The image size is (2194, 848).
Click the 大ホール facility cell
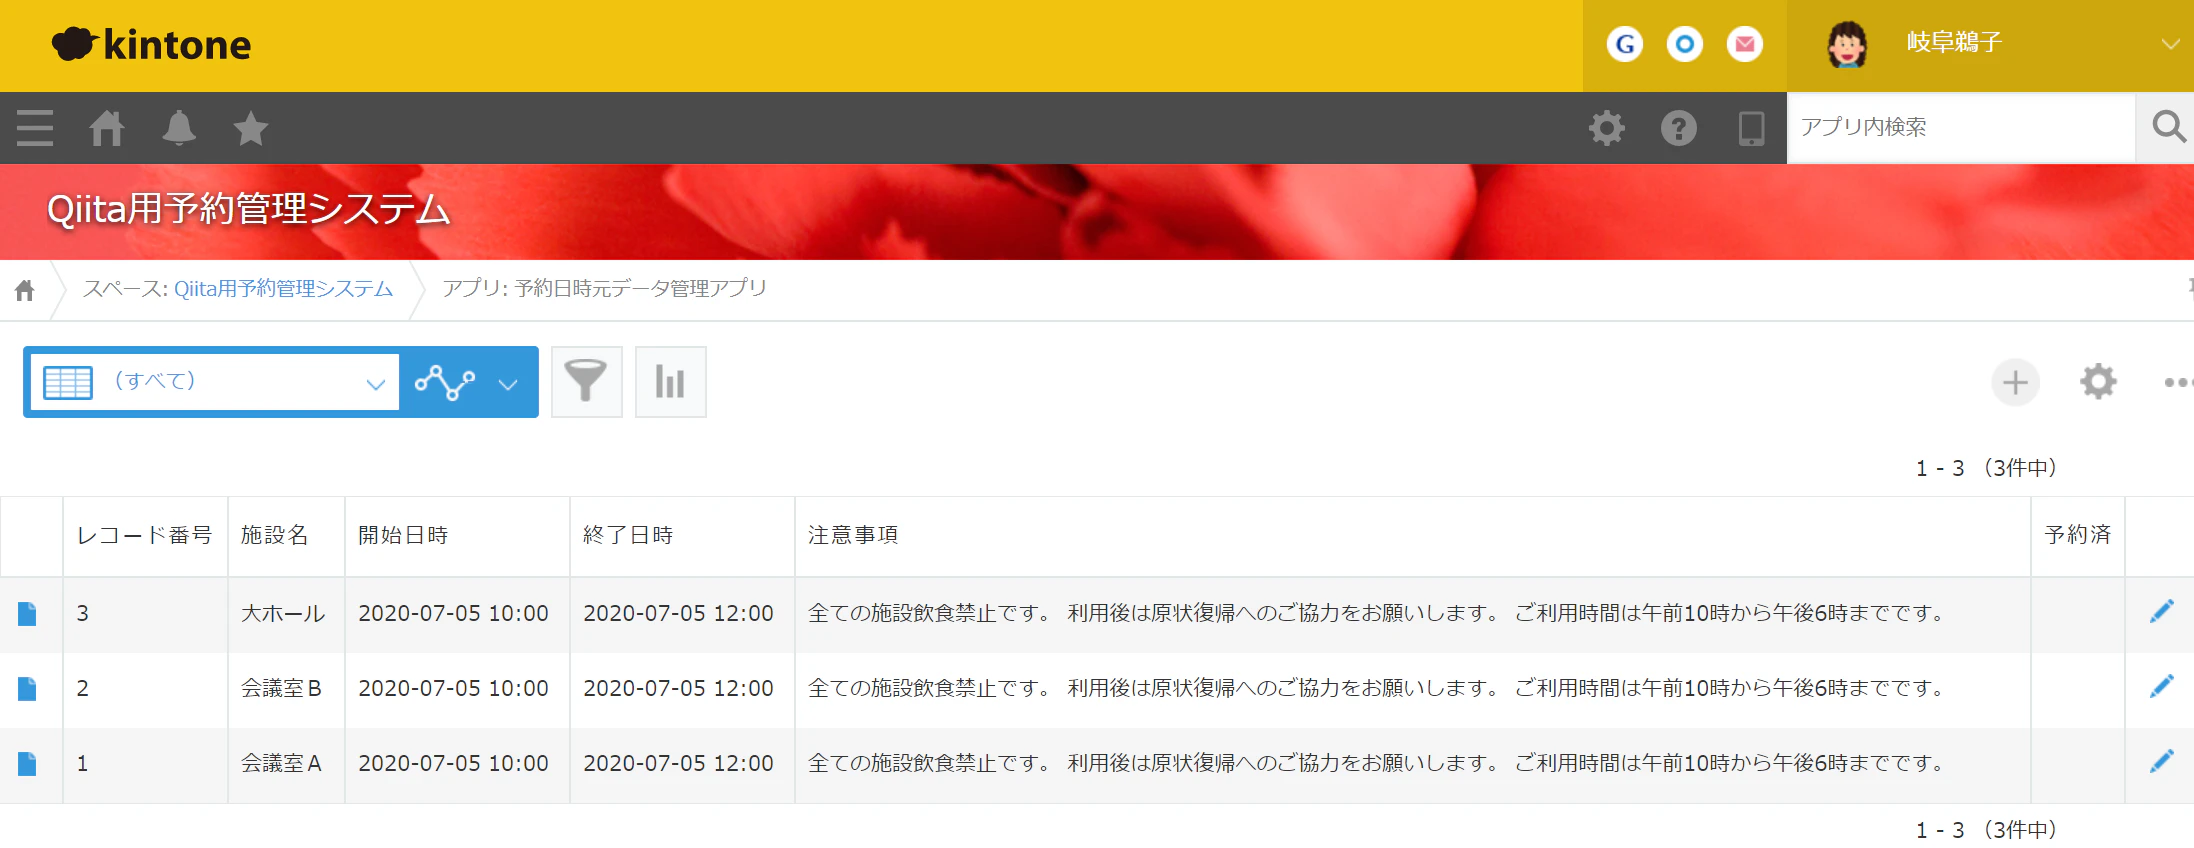[x=286, y=614]
